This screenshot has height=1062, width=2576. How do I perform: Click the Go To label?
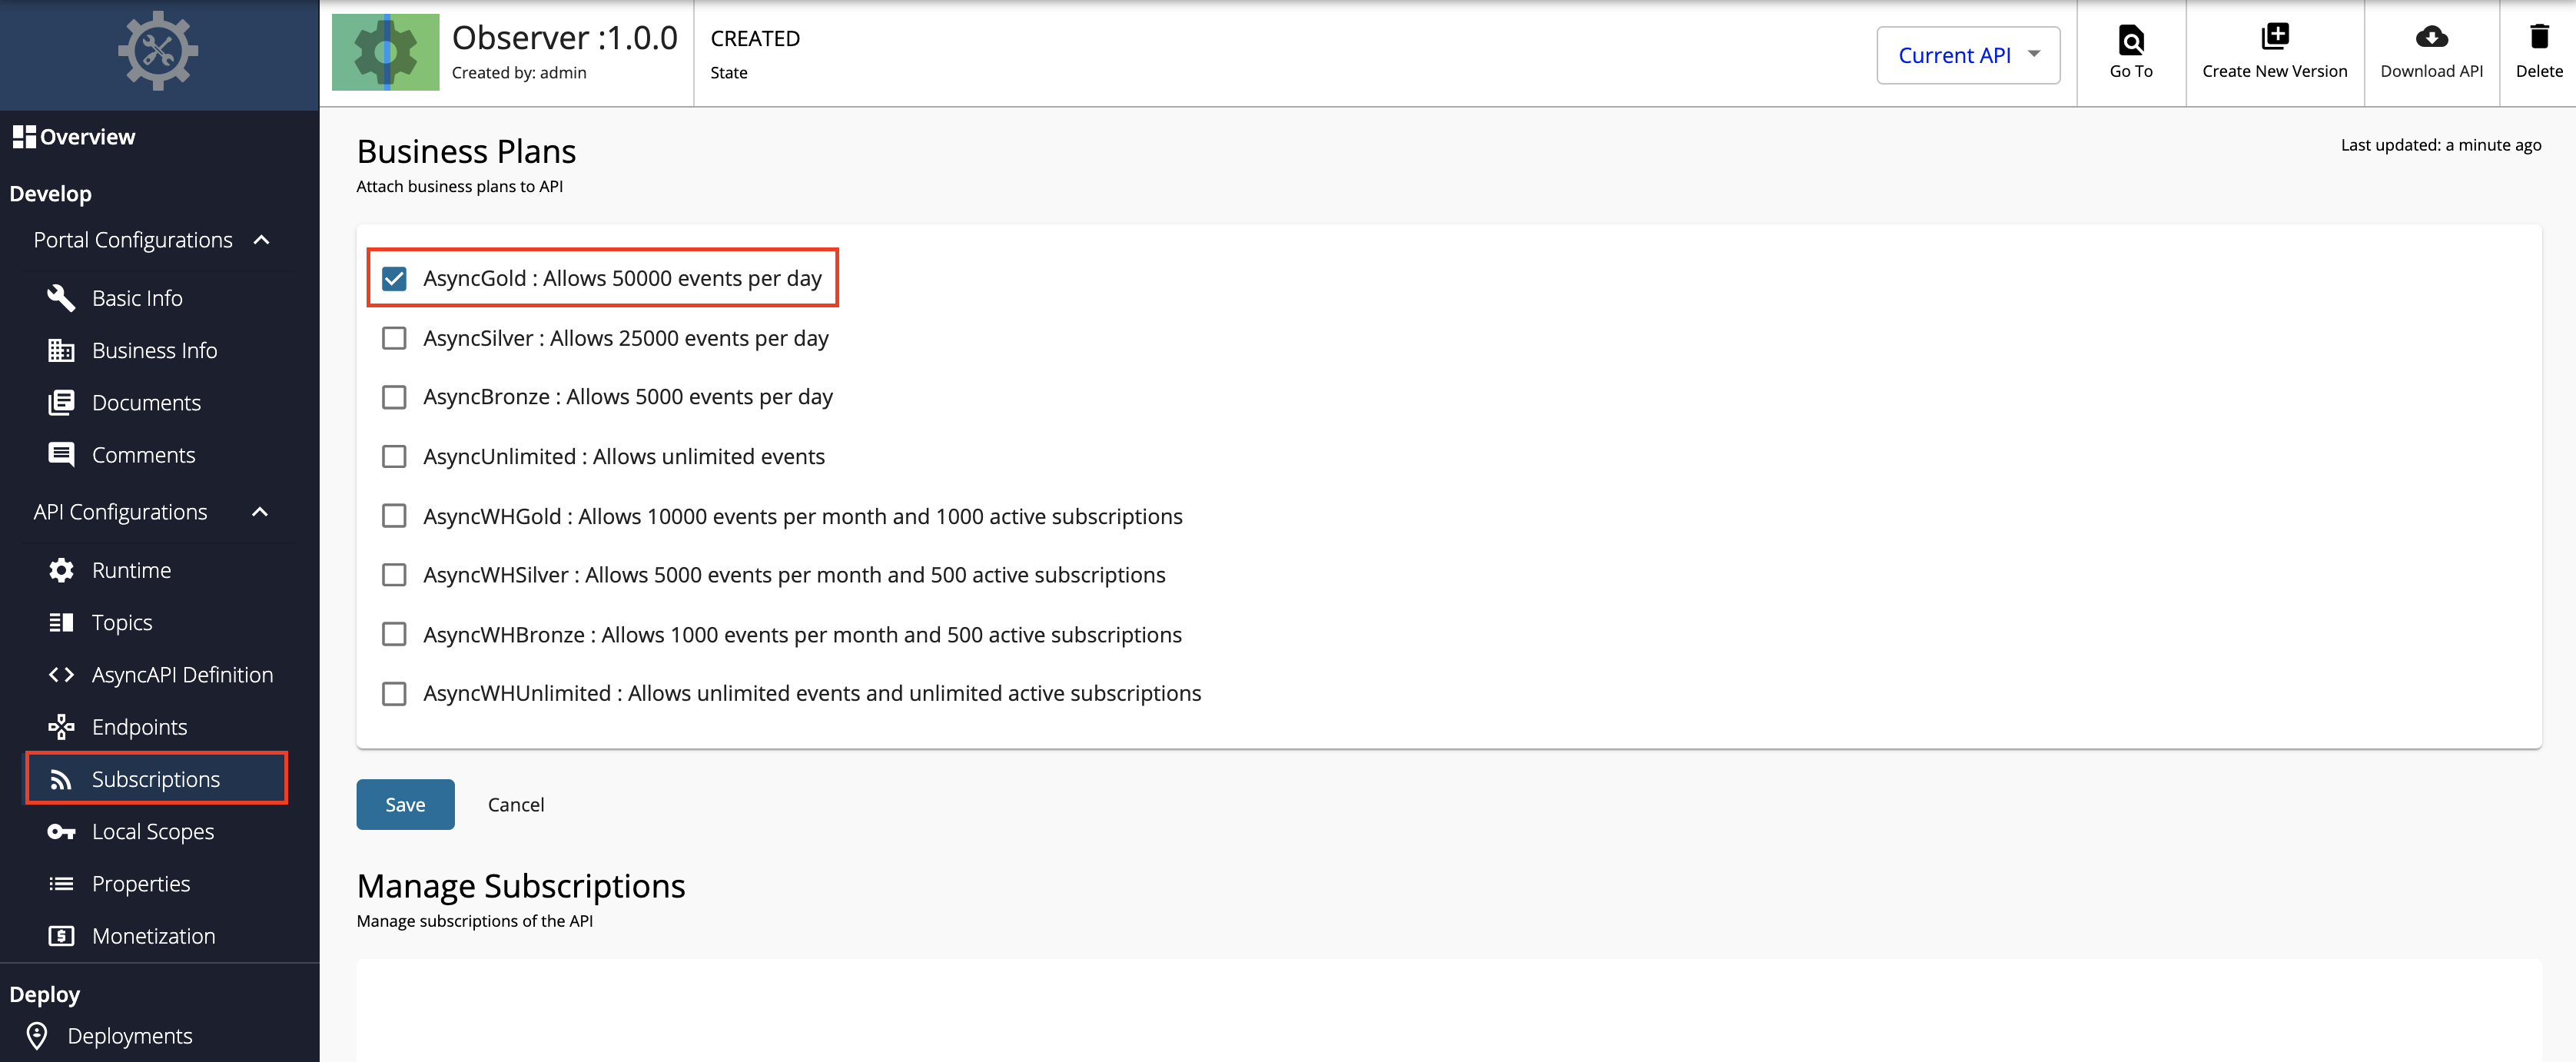pos(2130,71)
